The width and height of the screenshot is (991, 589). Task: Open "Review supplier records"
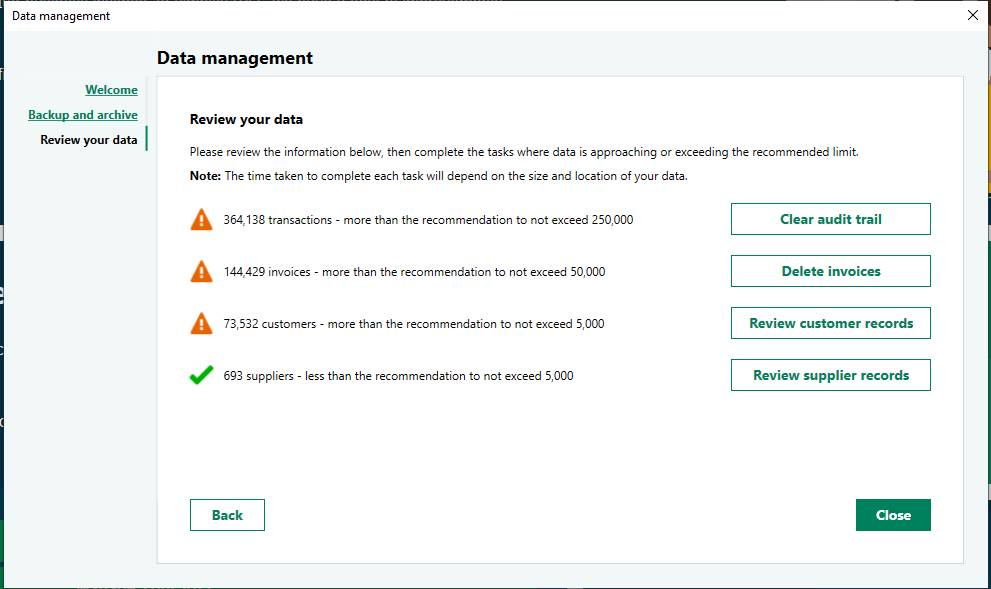[x=830, y=374]
